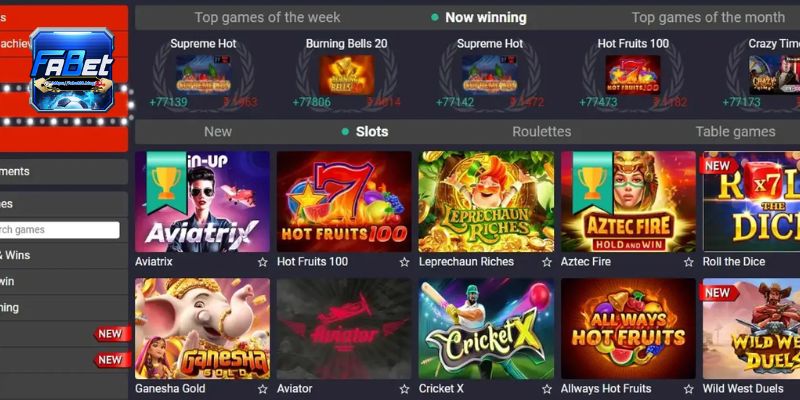
Task: Toggle the Cricket X favorite star
Action: [x=546, y=389]
